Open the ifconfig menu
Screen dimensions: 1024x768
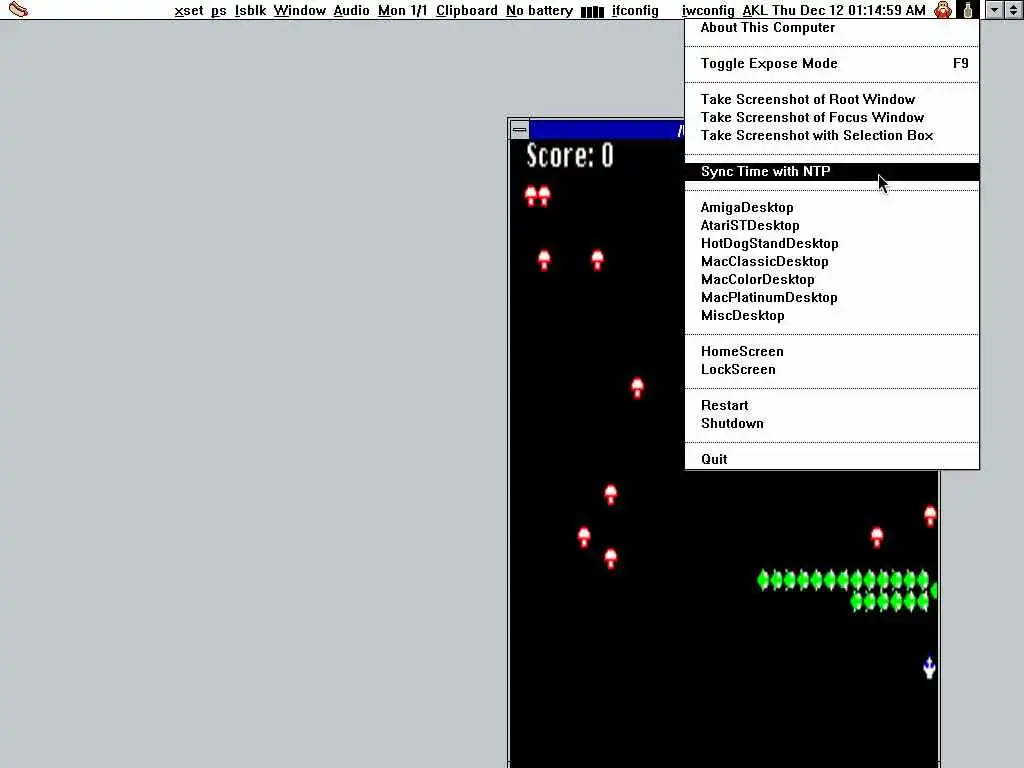point(635,10)
